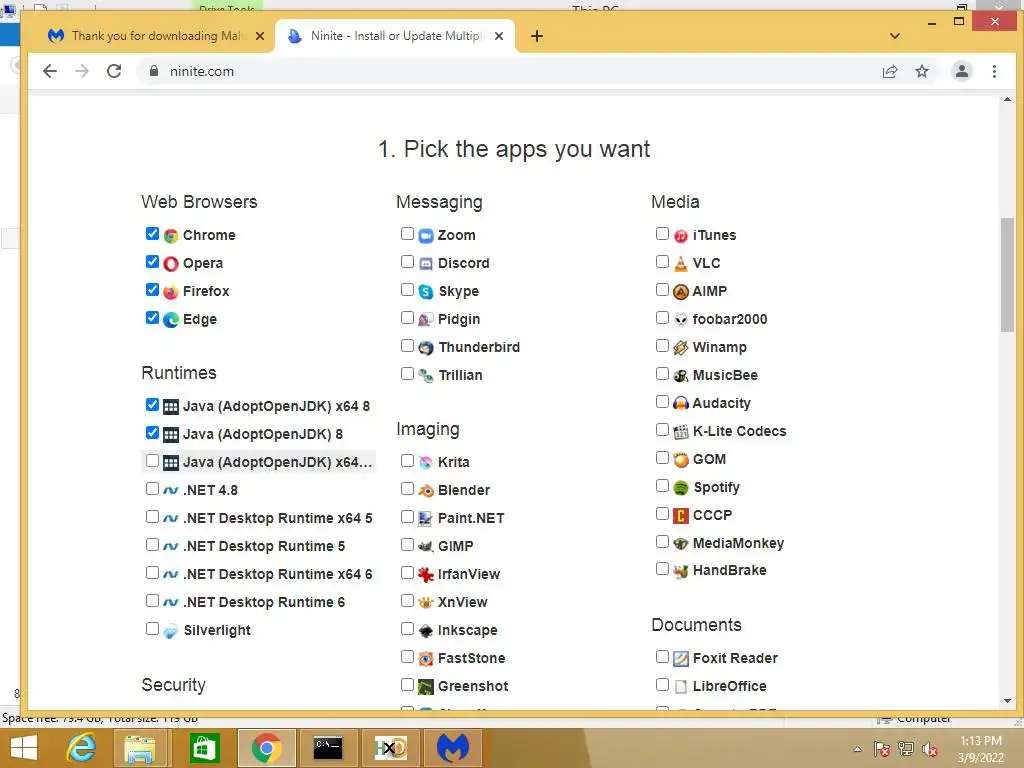Click the Edge app icon

pos(171,320)
